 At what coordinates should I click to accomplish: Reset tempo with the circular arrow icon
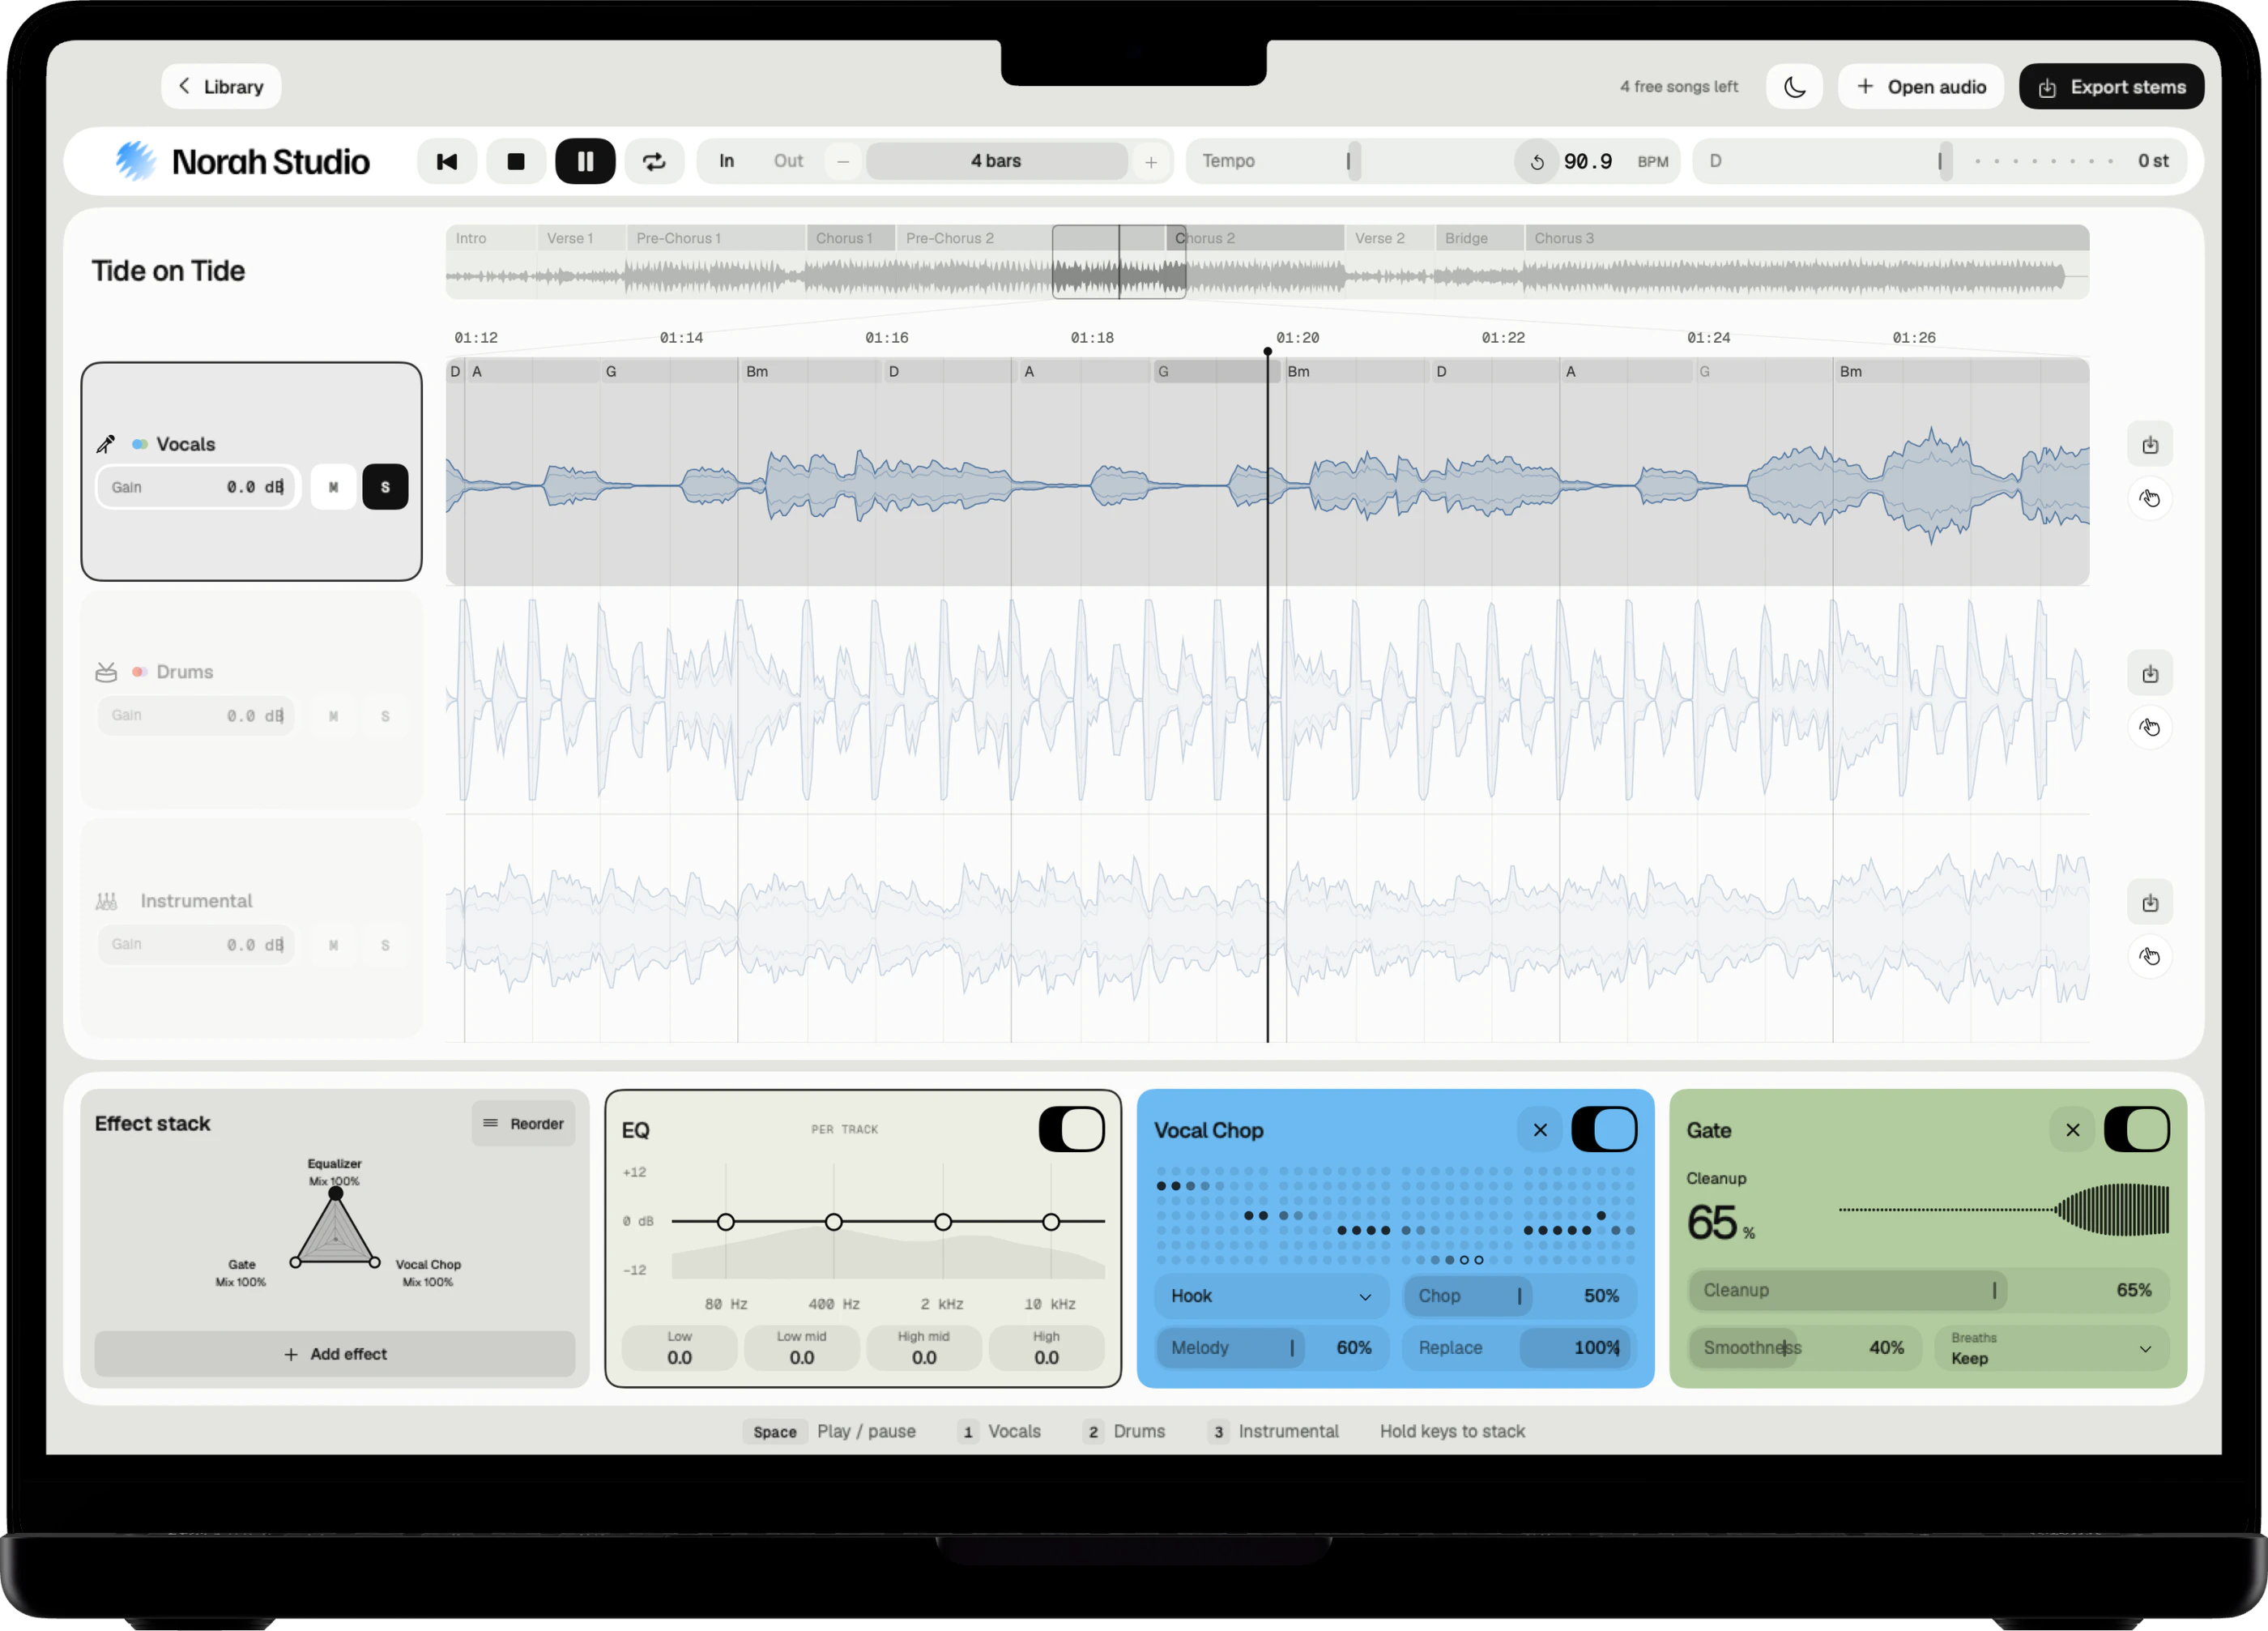click(1537, 162)
